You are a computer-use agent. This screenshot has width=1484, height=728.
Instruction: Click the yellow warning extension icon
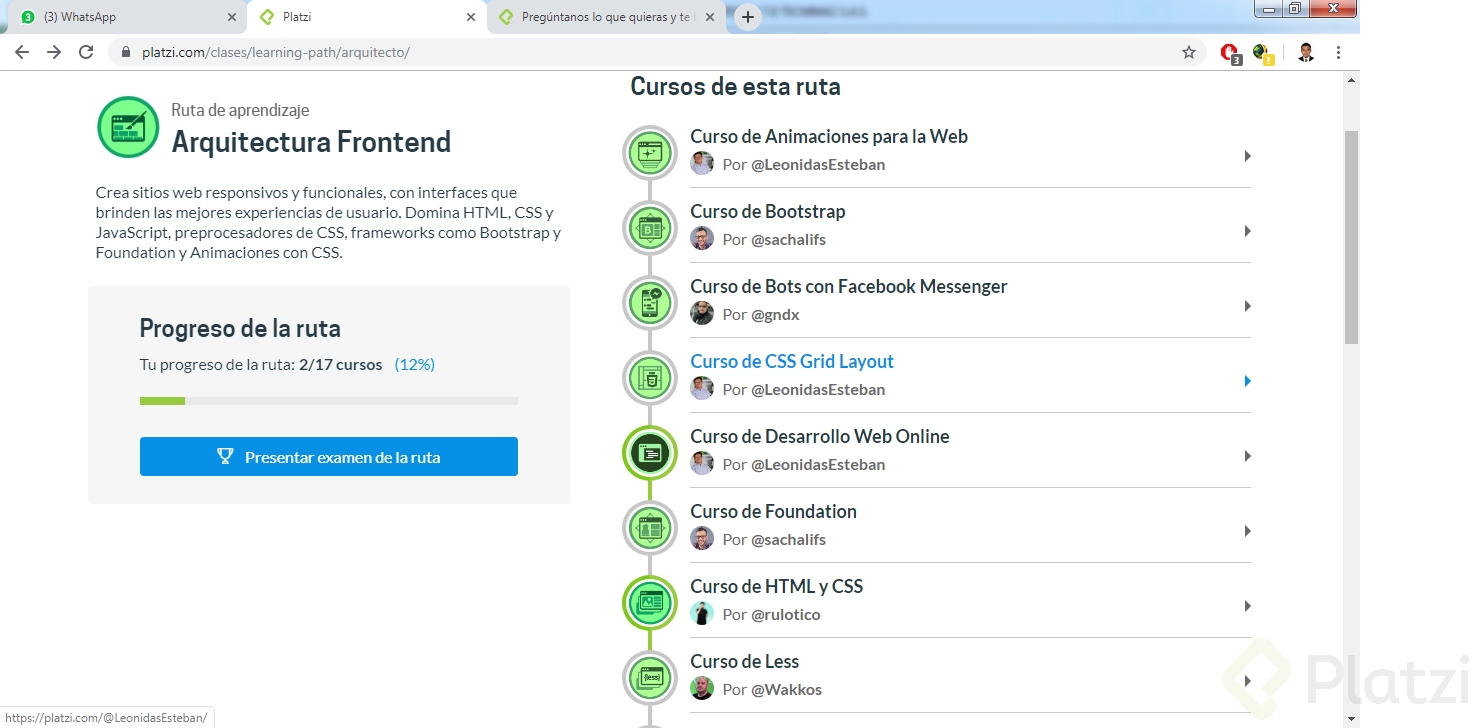click(1263, 53)
